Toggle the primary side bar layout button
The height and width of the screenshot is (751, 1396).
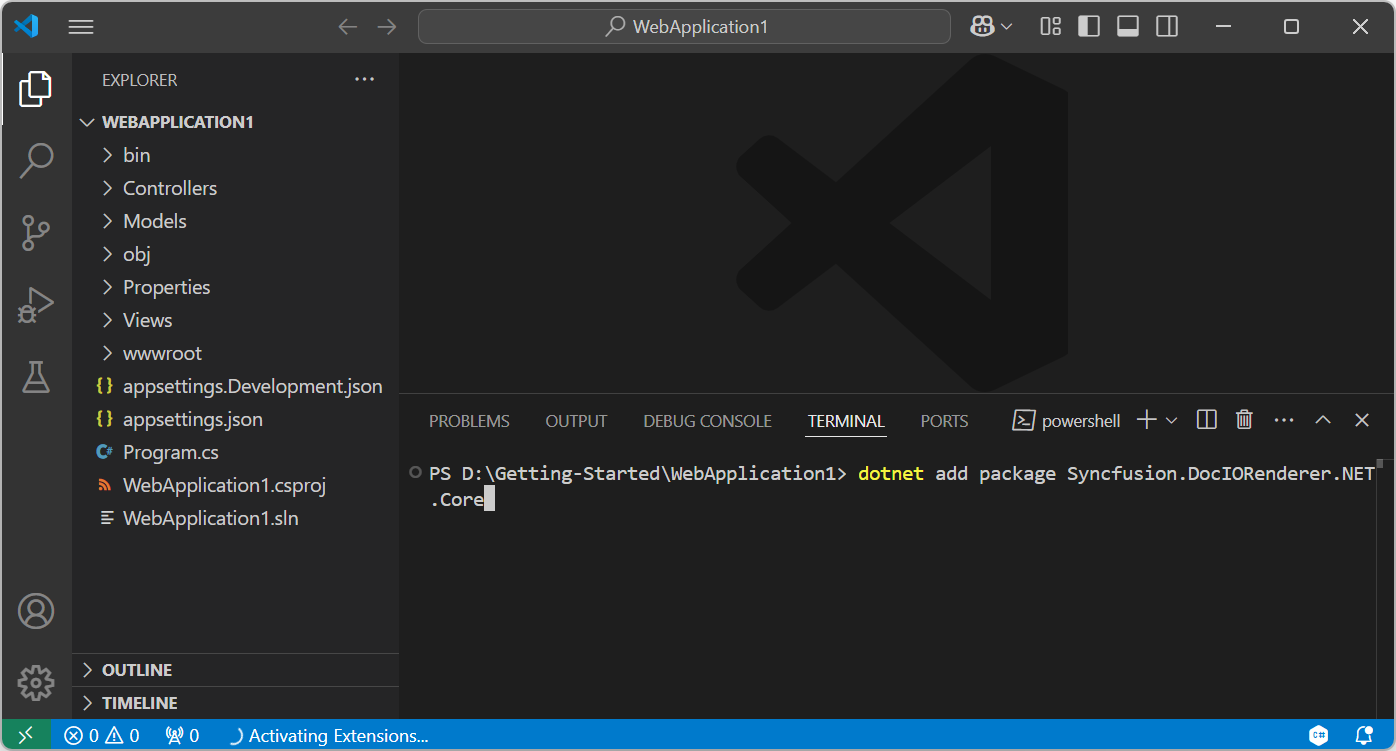pyautogui.click(x=1089, y=27)
